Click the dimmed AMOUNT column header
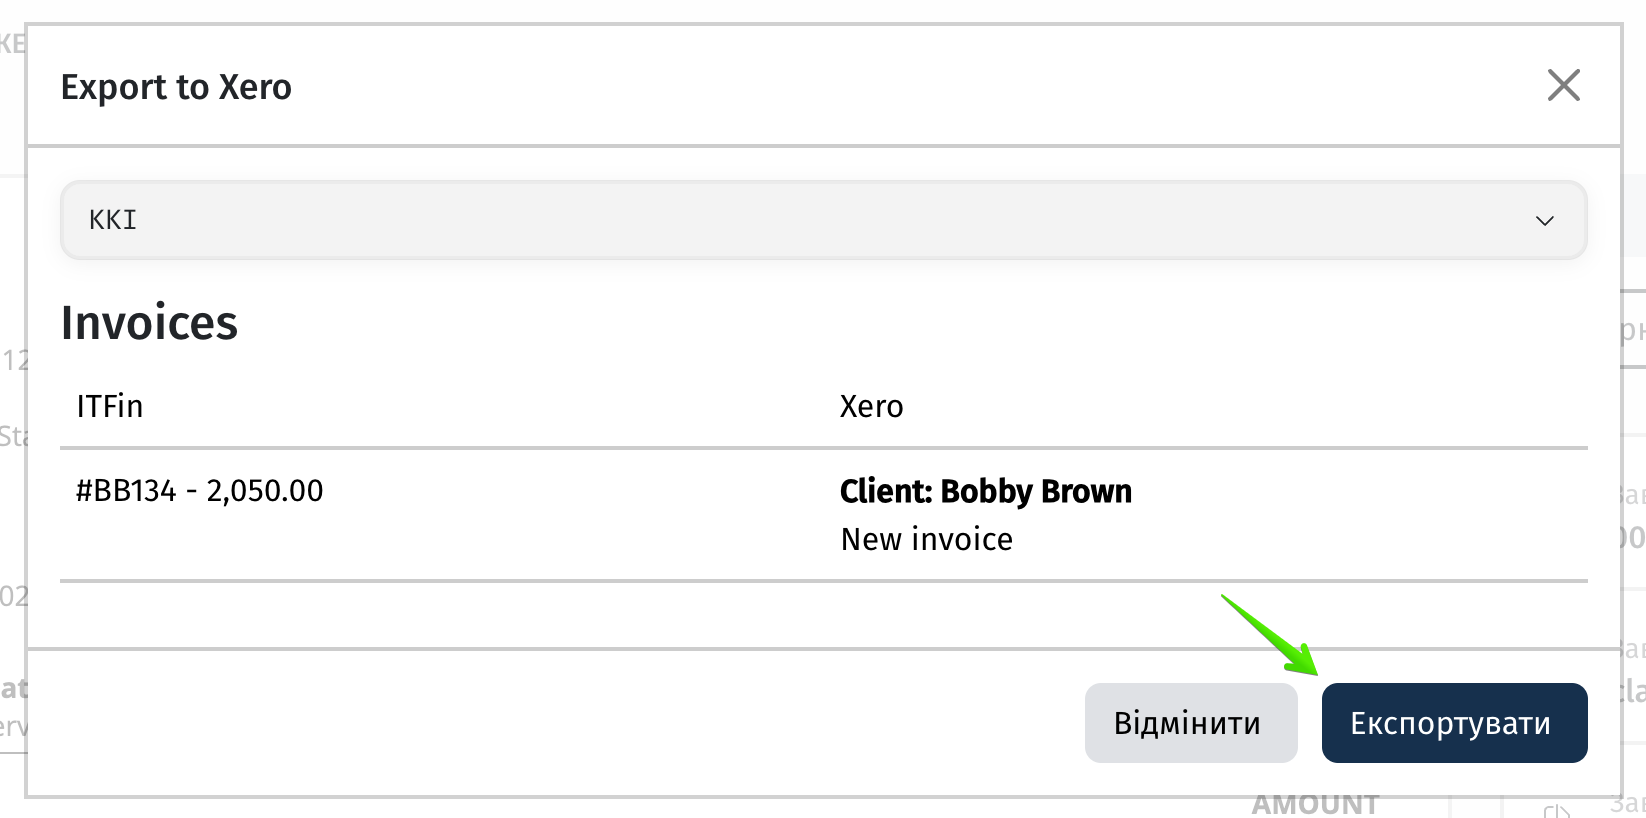Viewport: 1646px width, 818px height. tap(1315, 804)
